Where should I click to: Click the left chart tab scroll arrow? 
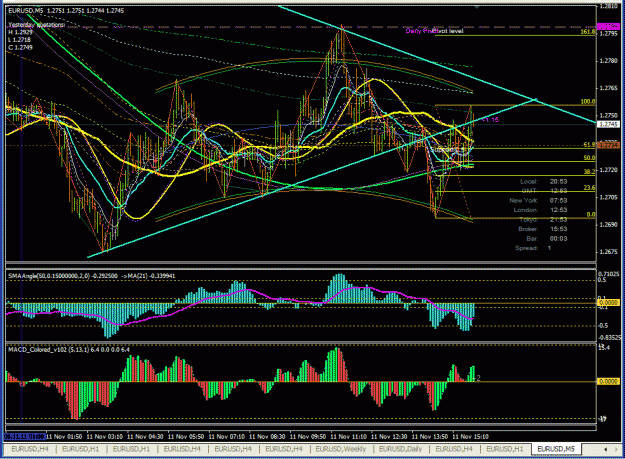pos(605,449)
